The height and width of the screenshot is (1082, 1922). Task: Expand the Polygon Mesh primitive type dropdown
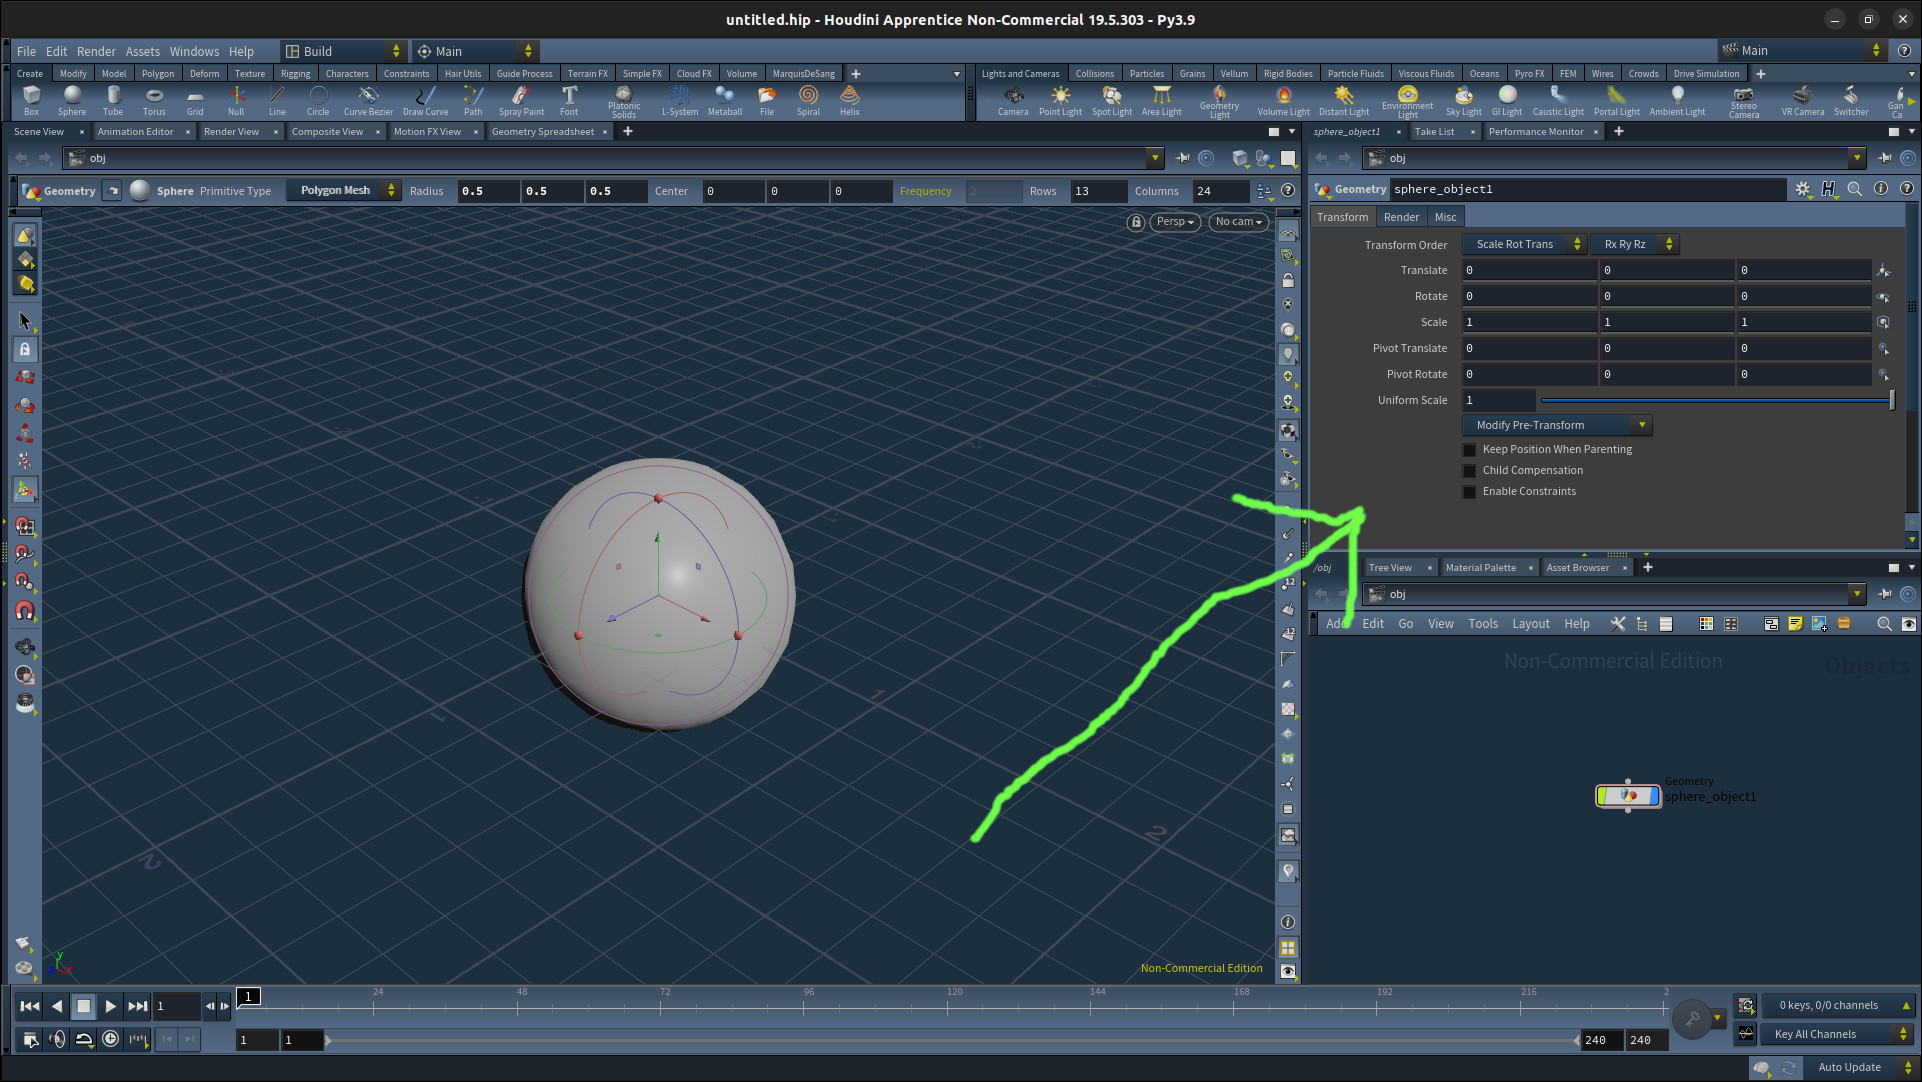343,190
